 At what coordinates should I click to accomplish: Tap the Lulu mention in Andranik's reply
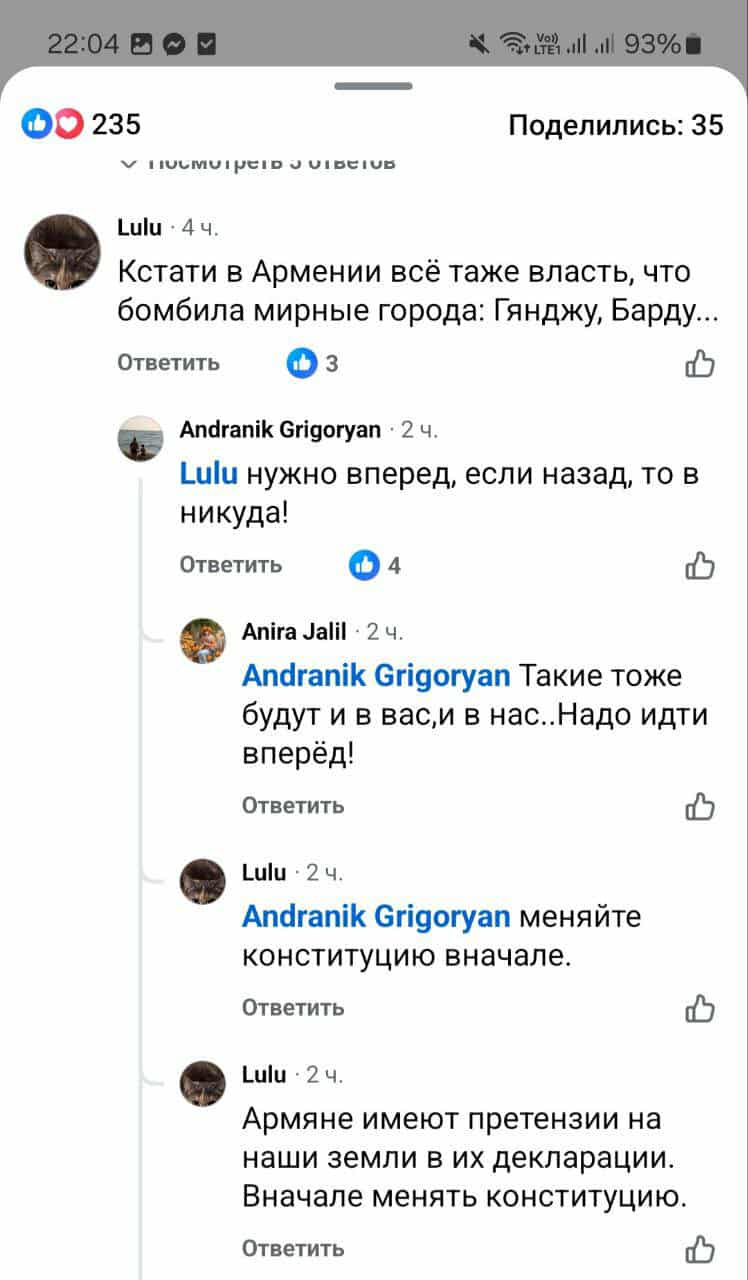coord(208,474)
